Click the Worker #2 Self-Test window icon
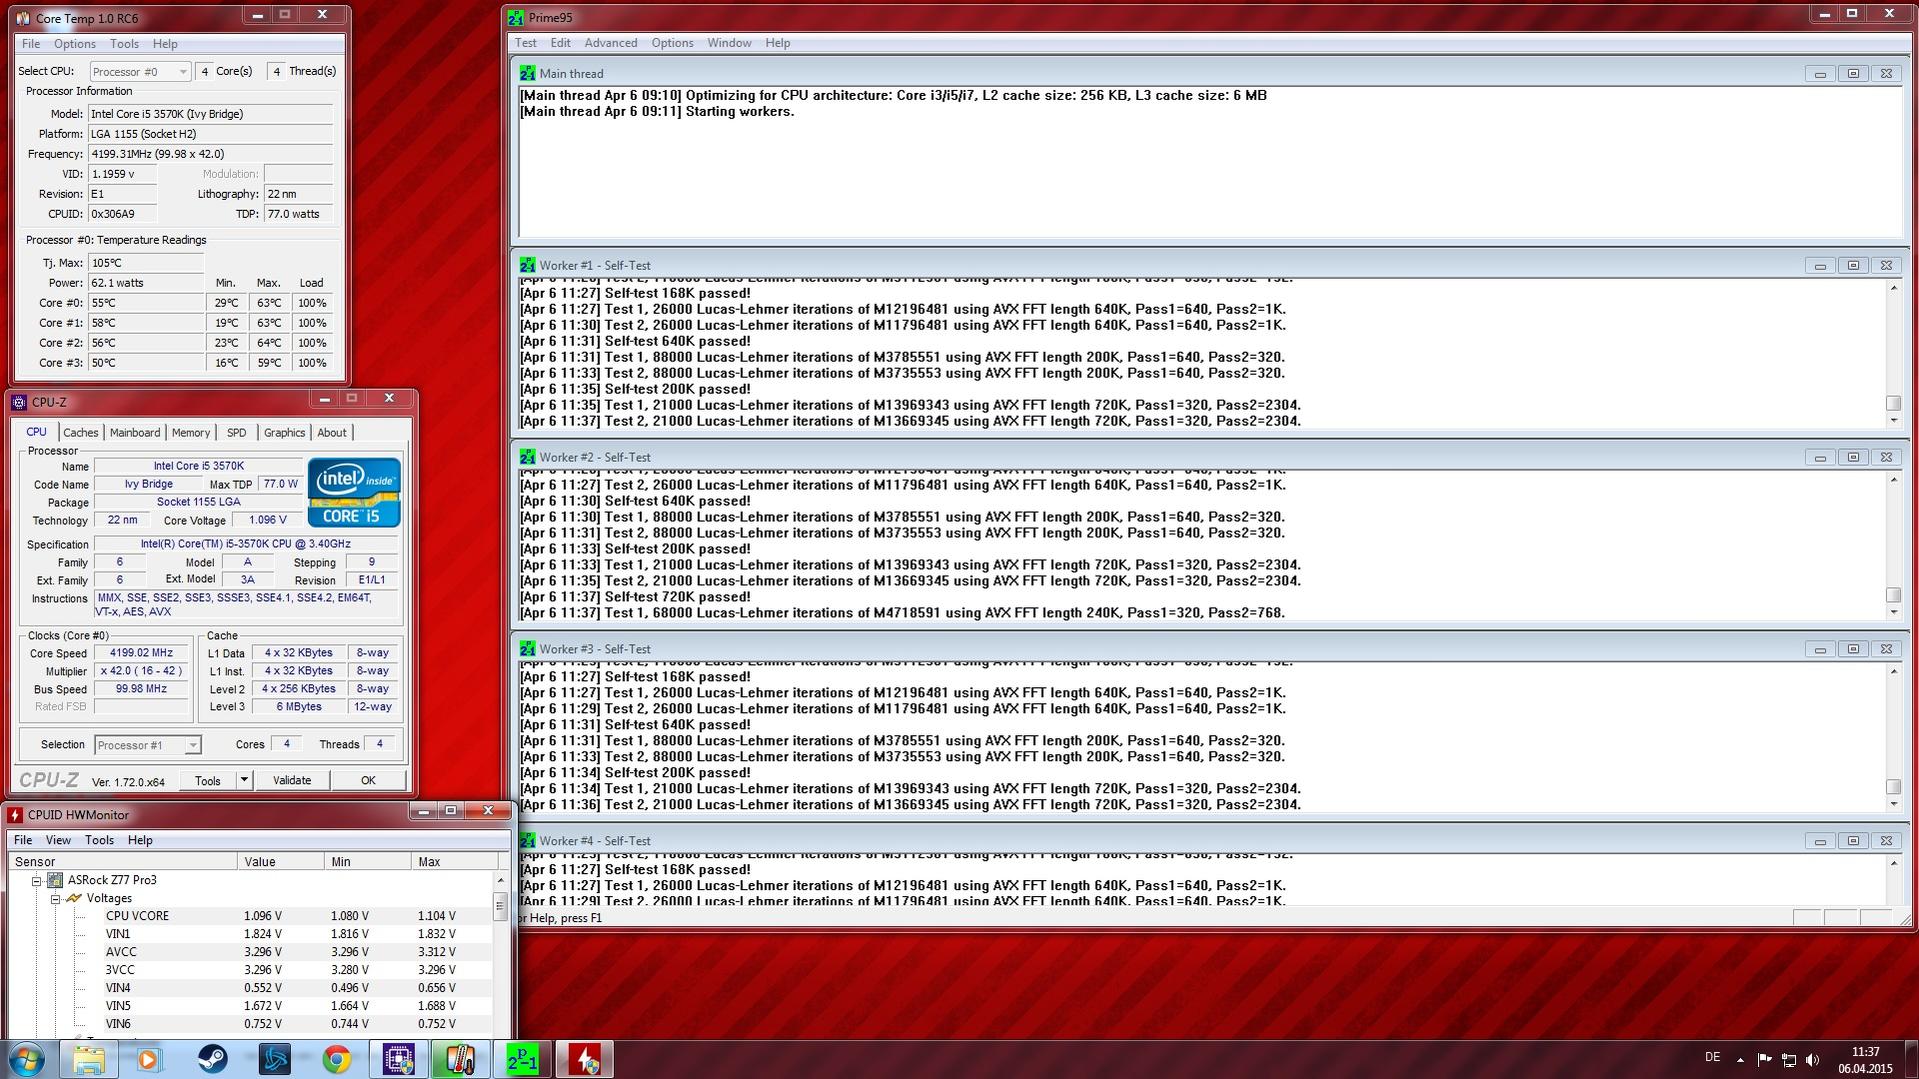The image size is (1919, 1079). [527, 457]
